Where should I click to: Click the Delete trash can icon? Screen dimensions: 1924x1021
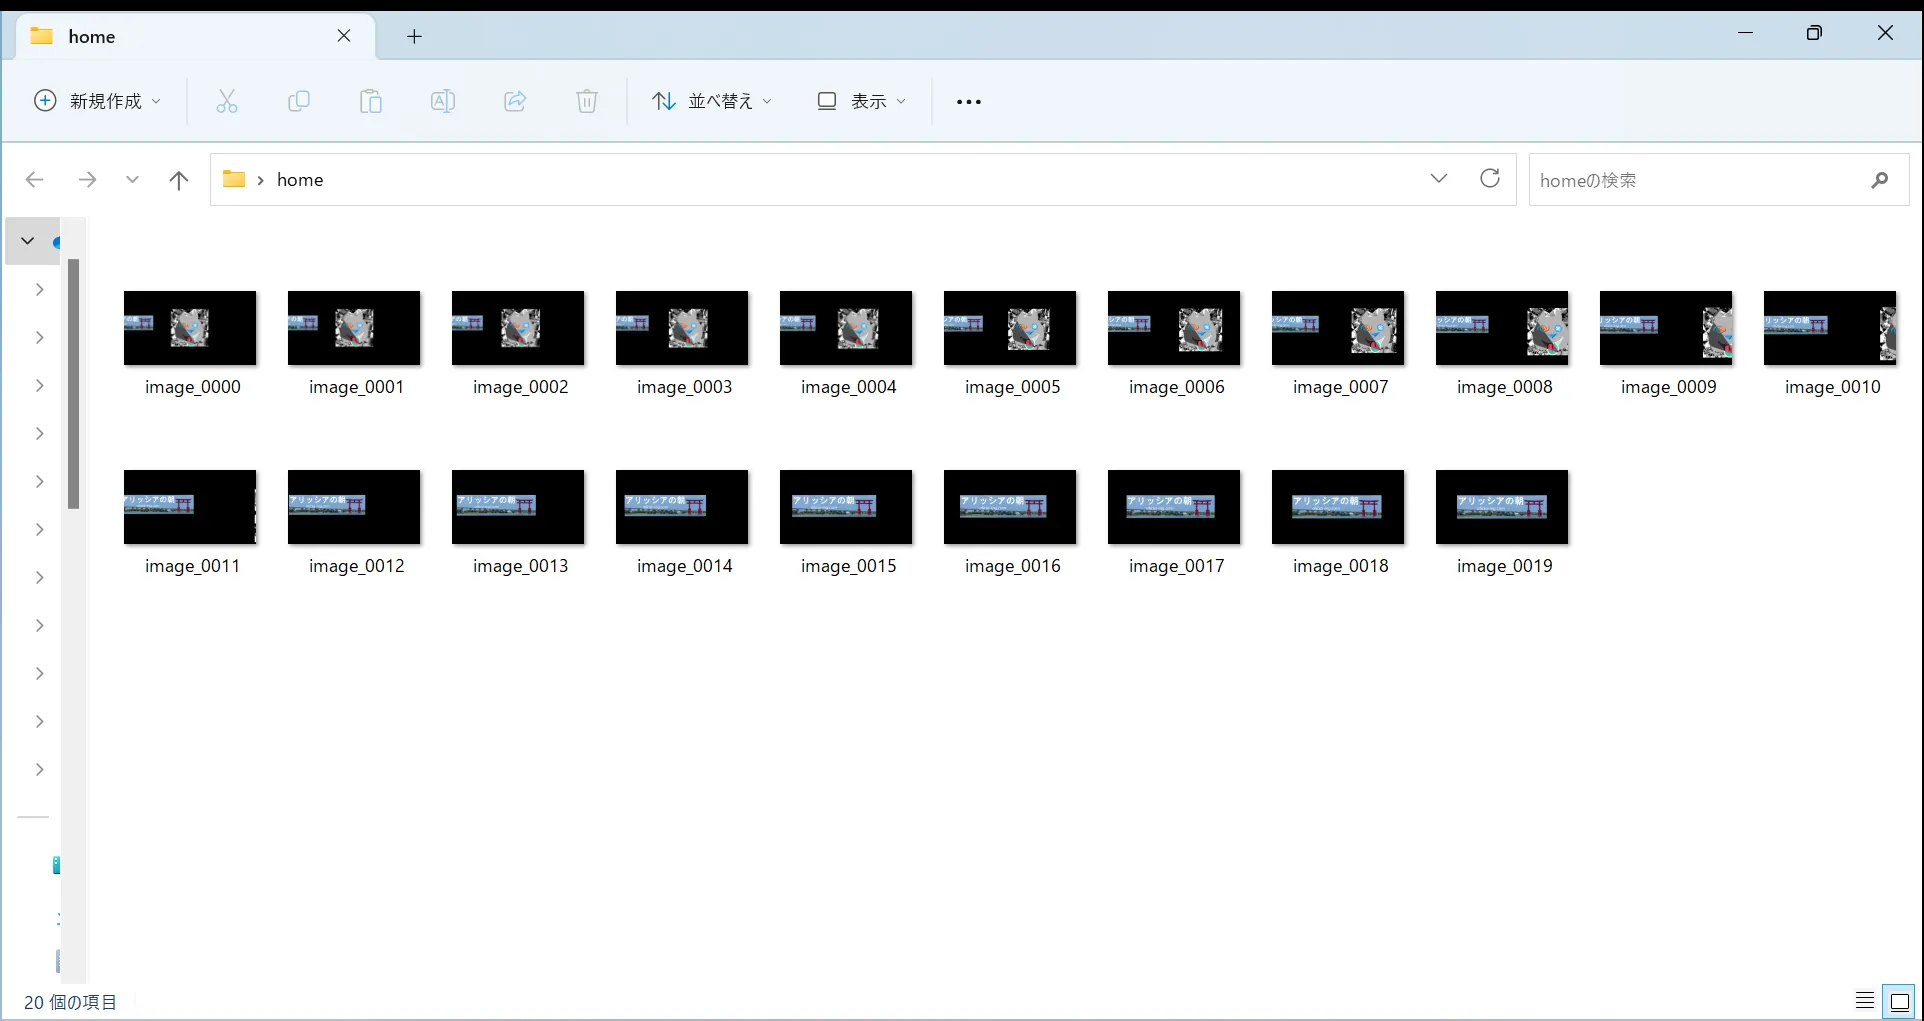587,101
